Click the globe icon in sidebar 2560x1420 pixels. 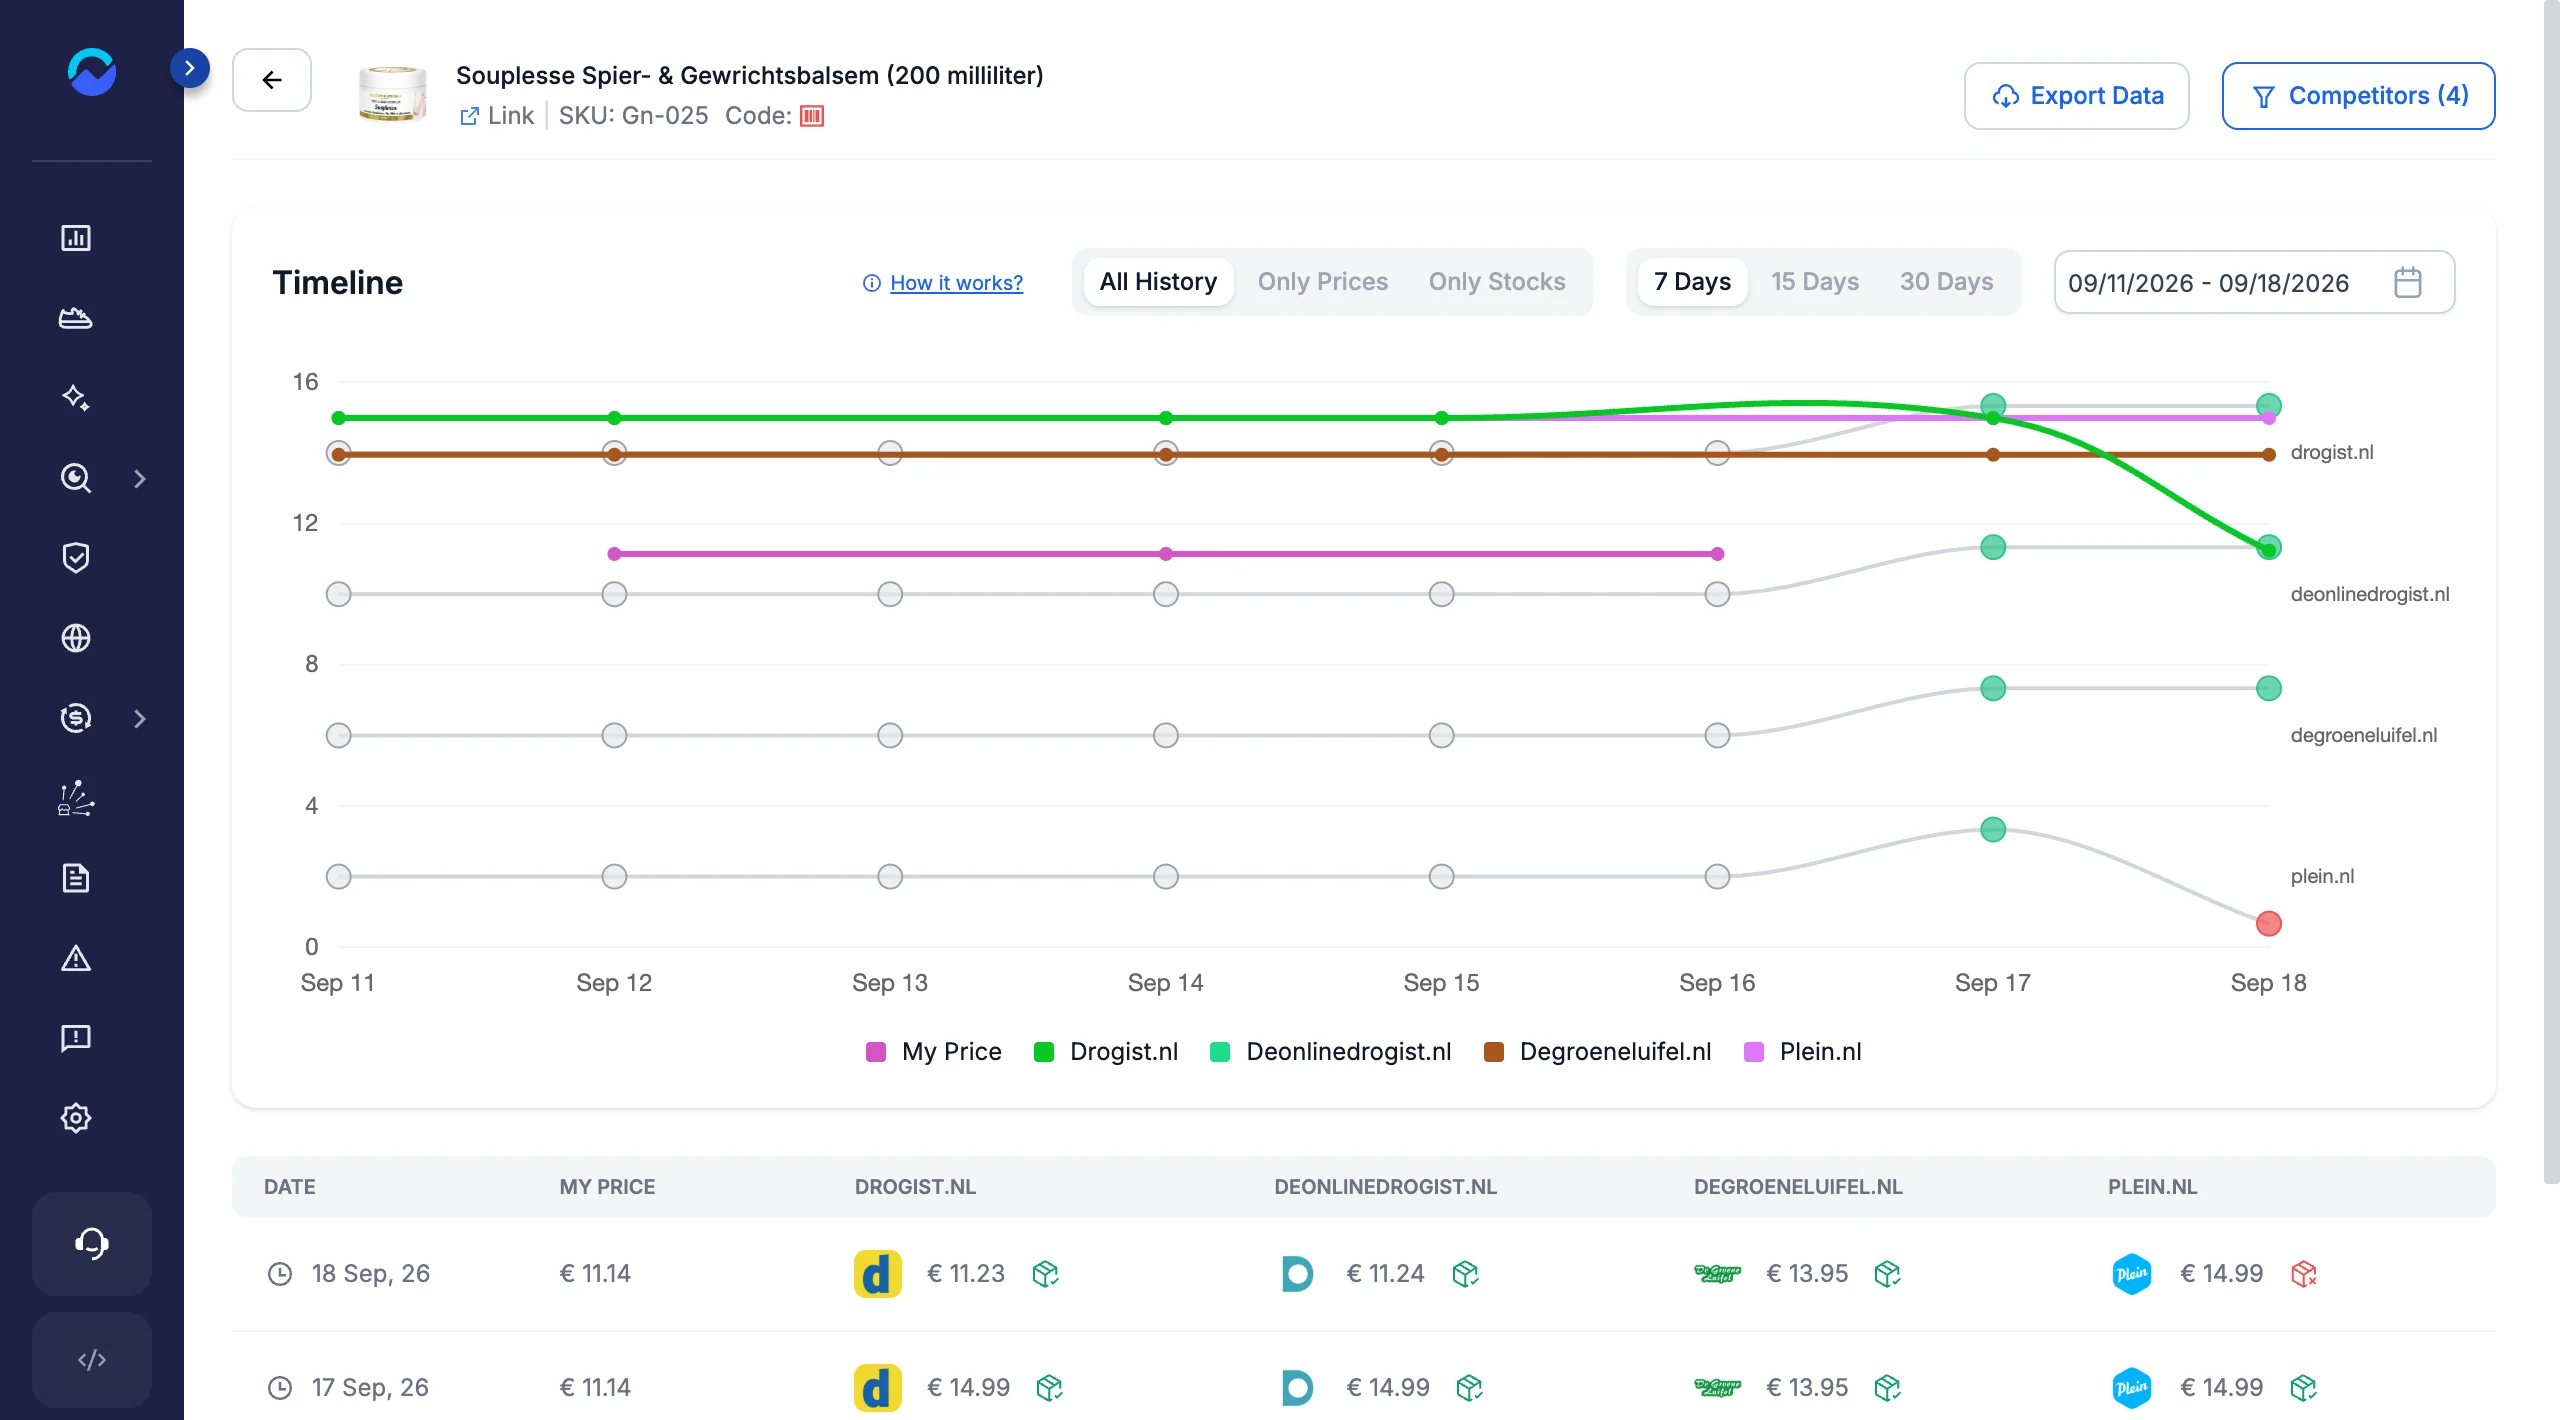tap(76, 638)
